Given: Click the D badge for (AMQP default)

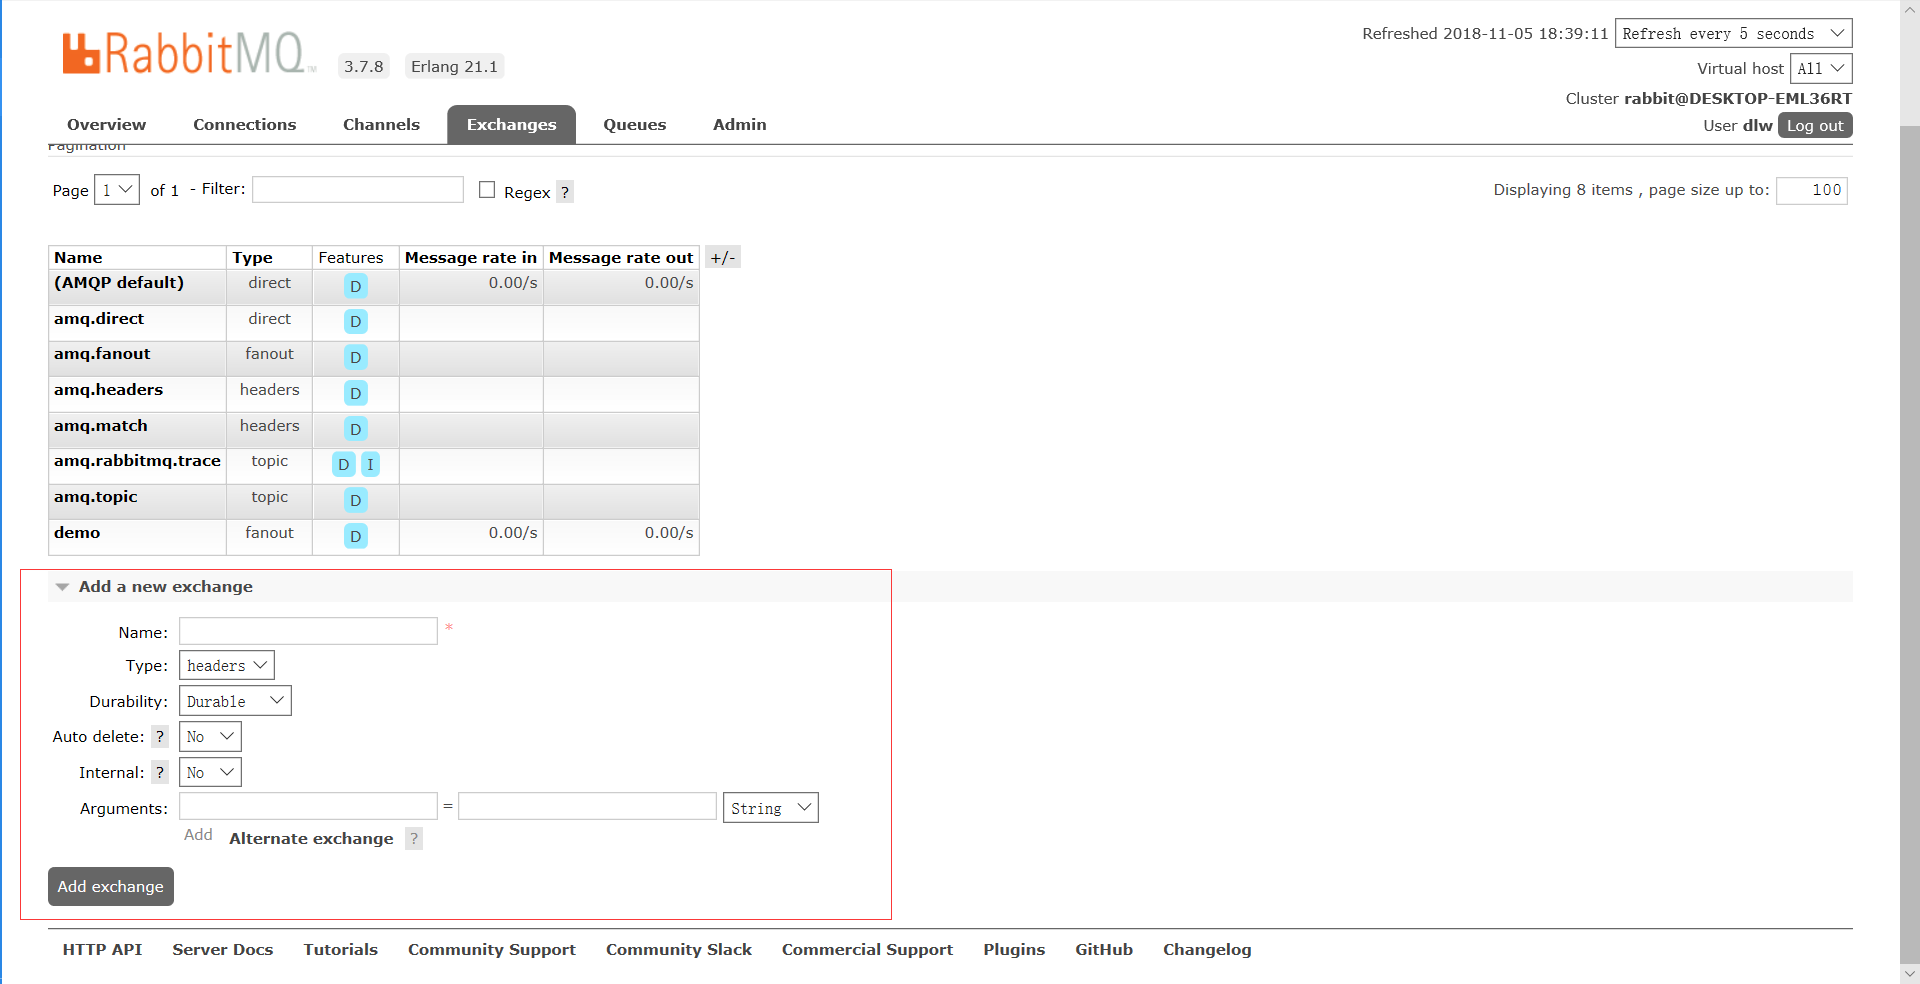Looking at the screenshot, I should point(355,286).
